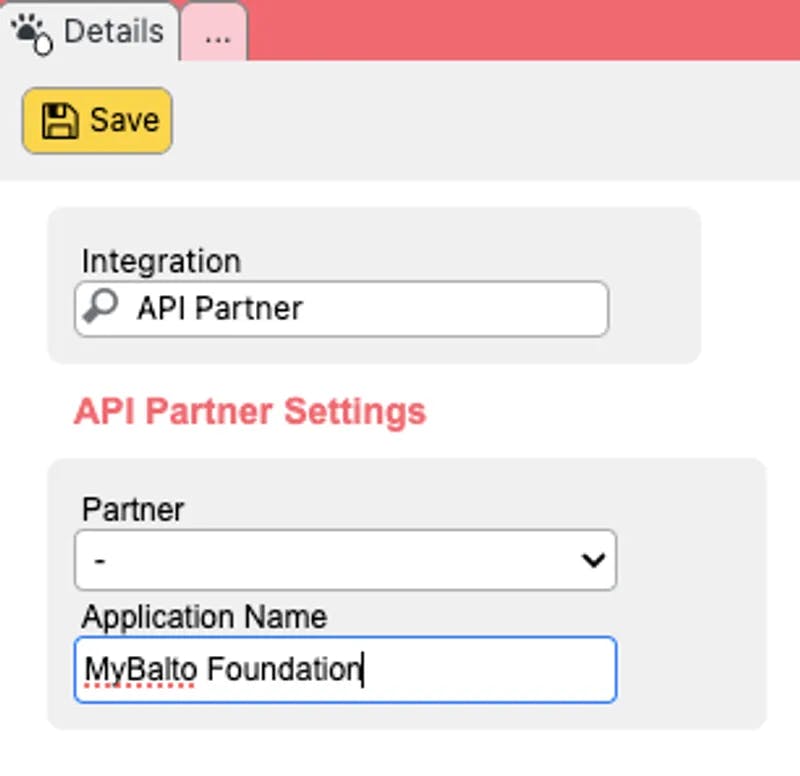Click the Integration field label

(161, 262)
